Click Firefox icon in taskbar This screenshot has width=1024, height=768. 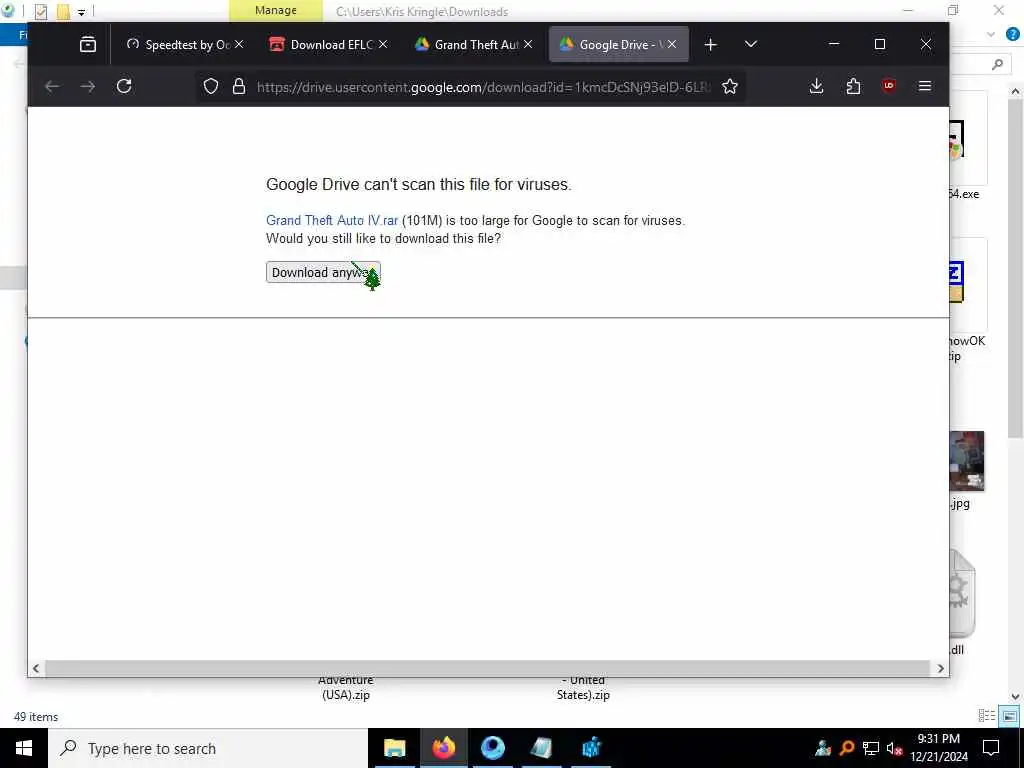pyautogui.click(x=443, y=748)
